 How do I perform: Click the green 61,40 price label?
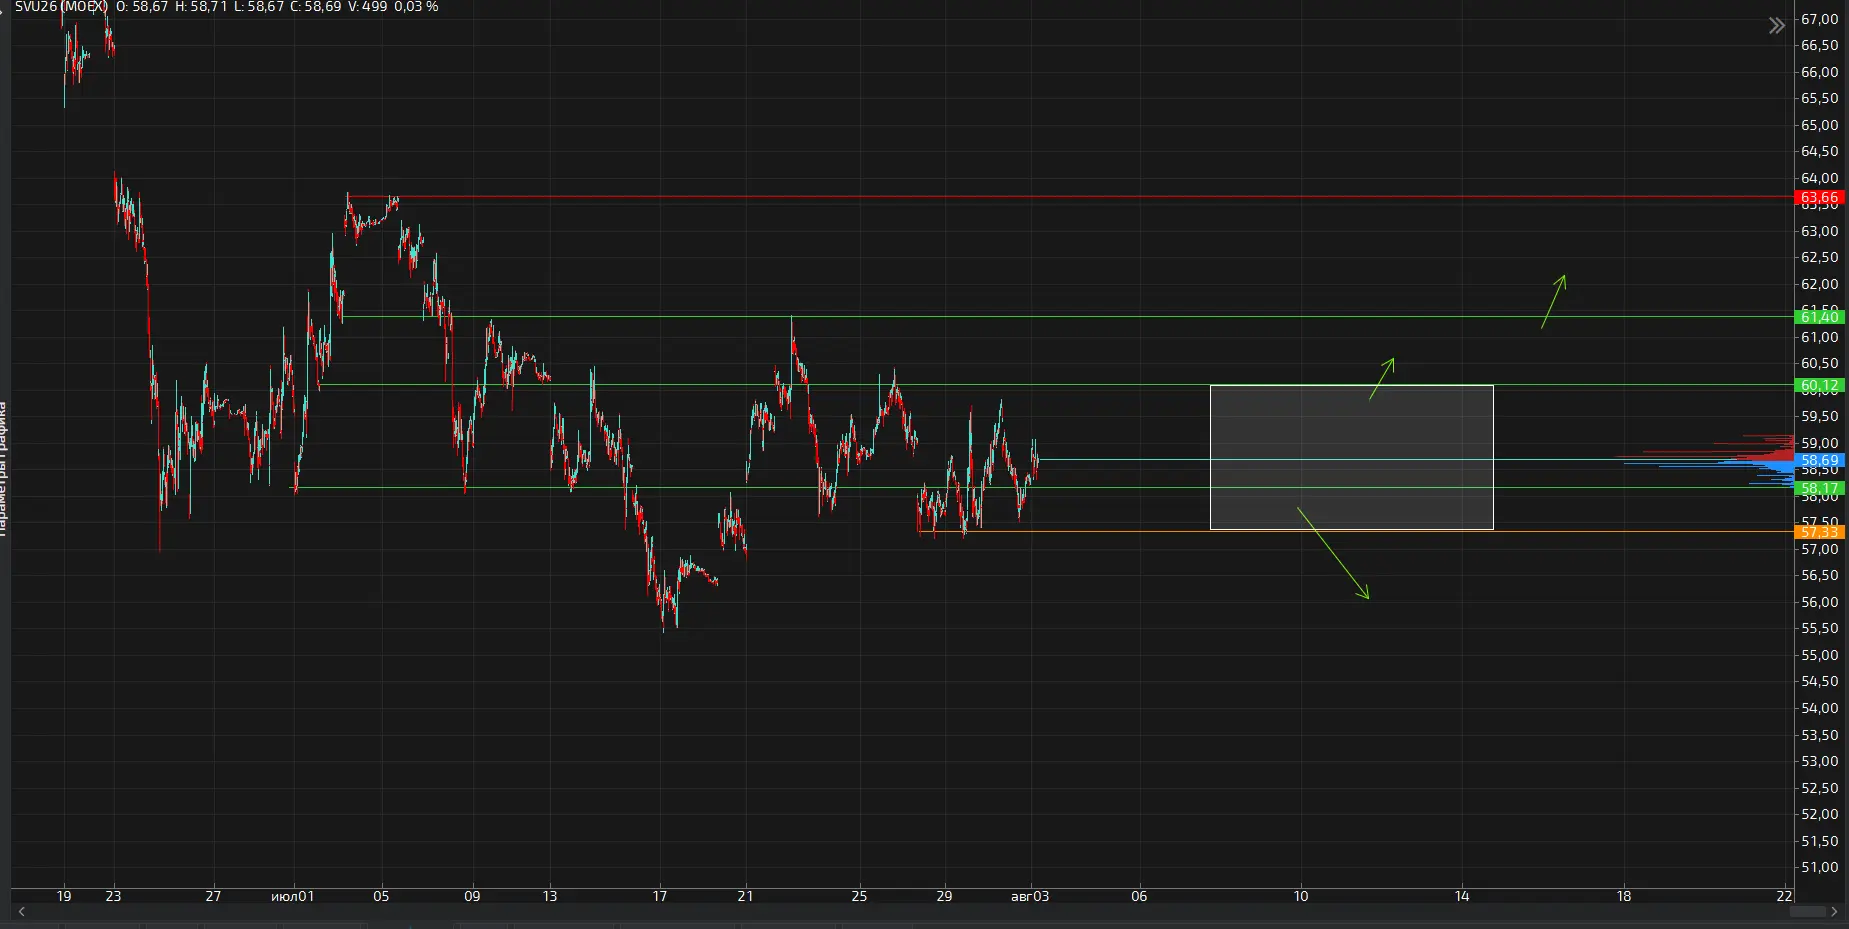[1820, 317]
